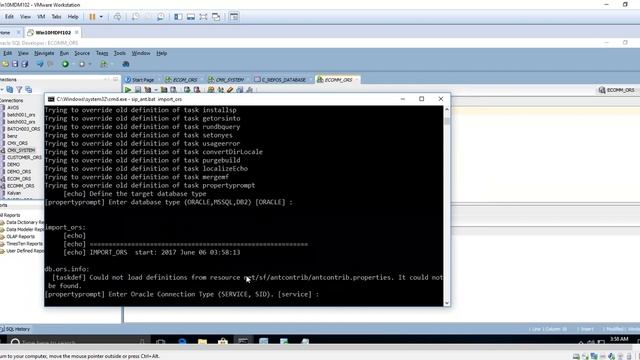Switch to VMware Unity mode icon
The image size is (640, 360).
click(x=216, y=17)
